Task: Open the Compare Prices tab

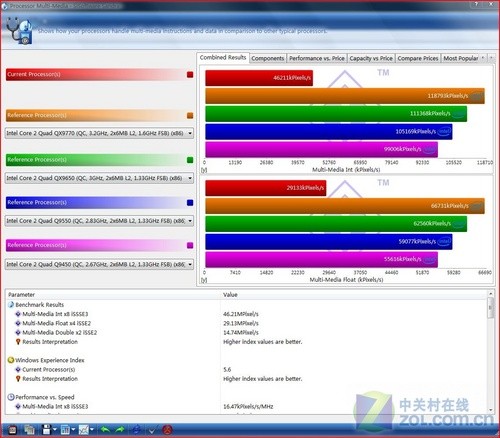Action: pos(418,58)
